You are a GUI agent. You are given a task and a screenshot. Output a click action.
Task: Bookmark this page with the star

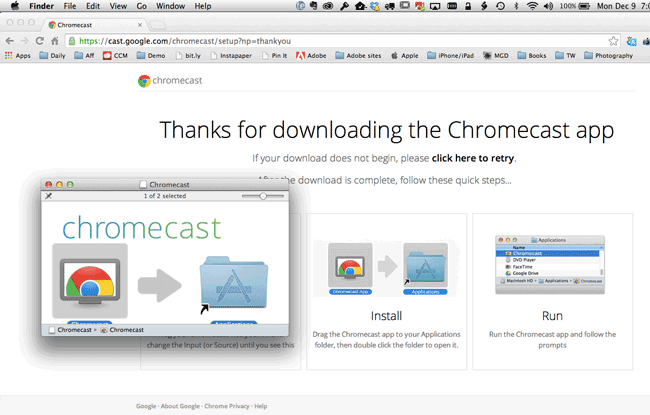tap(613, 41)
